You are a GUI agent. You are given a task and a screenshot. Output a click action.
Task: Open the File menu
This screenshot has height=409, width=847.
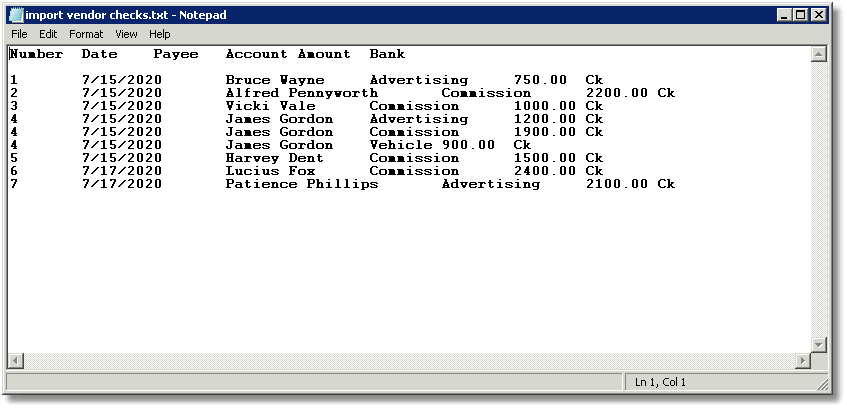19,34
